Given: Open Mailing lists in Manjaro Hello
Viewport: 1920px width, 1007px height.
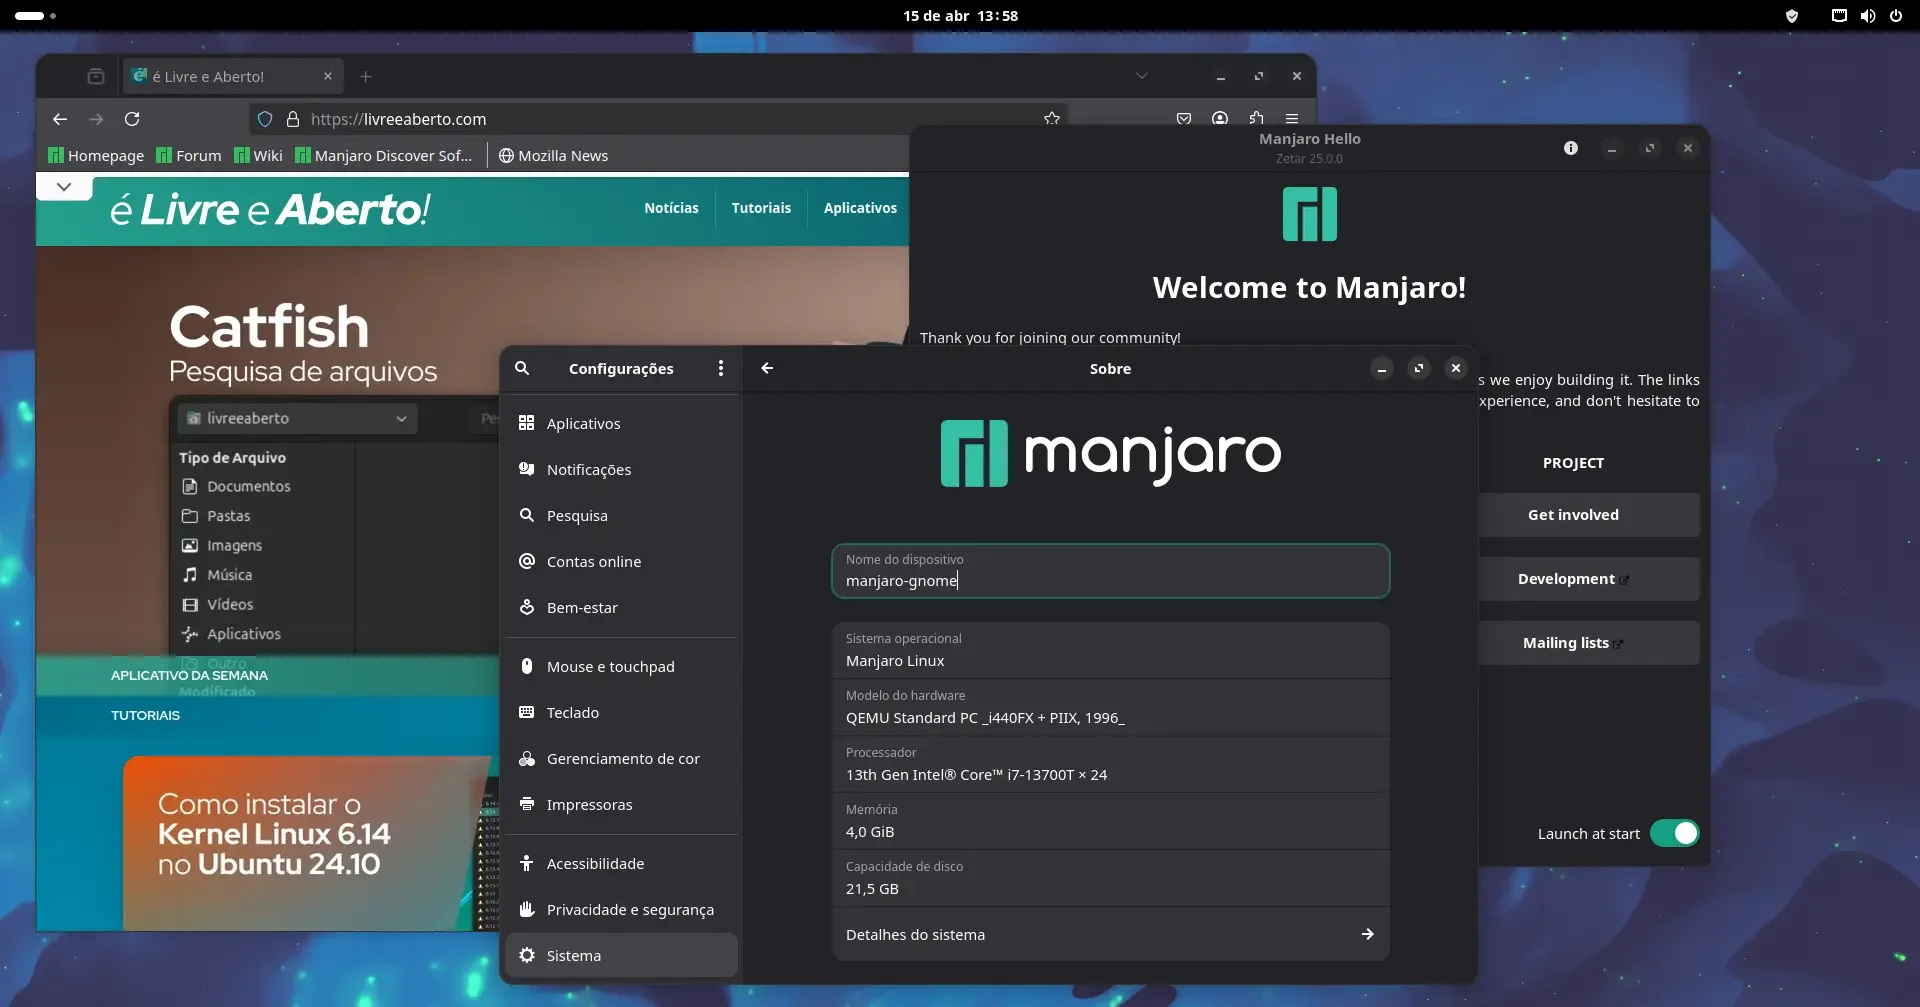Looking at the screenshot, I should (1589, 642).
